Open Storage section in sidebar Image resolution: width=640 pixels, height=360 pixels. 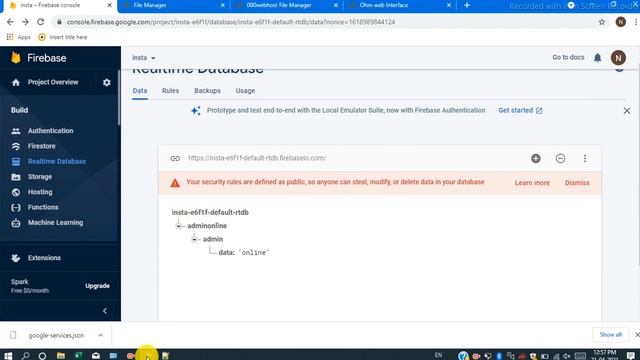click(x=40, y=177)
